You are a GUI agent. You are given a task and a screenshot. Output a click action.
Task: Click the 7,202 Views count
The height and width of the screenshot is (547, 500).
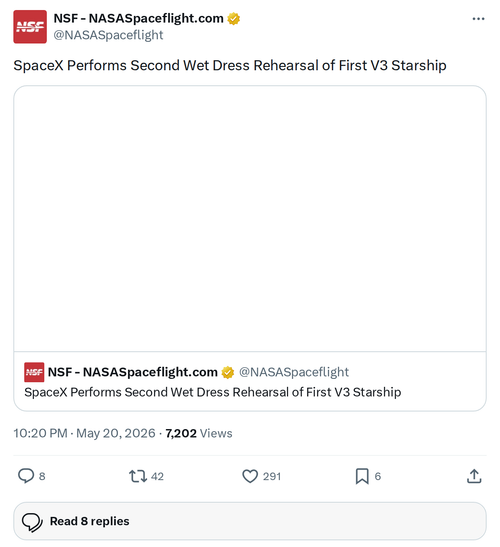[199, 433]
